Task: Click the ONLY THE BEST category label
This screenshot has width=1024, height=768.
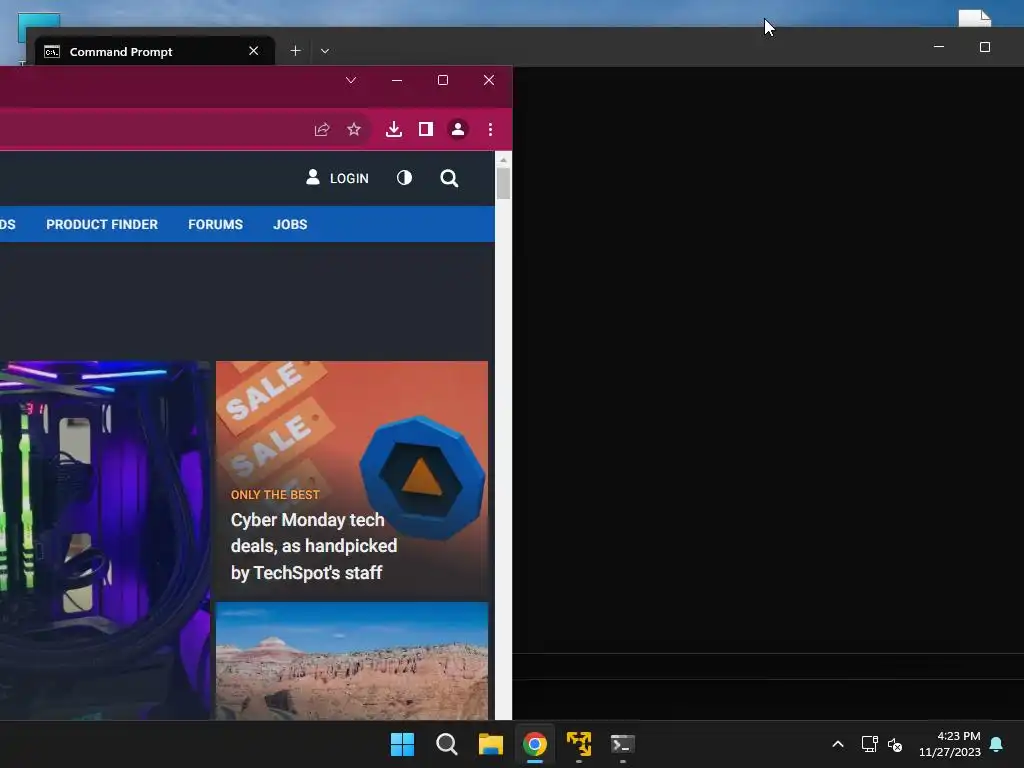Action: (x=275, y=494)
